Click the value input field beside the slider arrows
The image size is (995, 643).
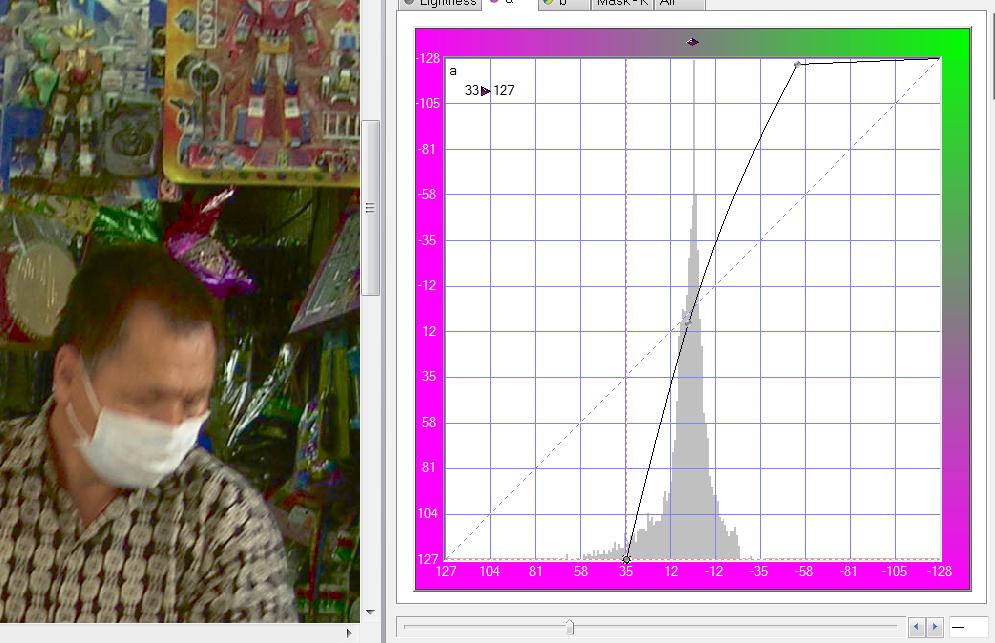(968, 627)
